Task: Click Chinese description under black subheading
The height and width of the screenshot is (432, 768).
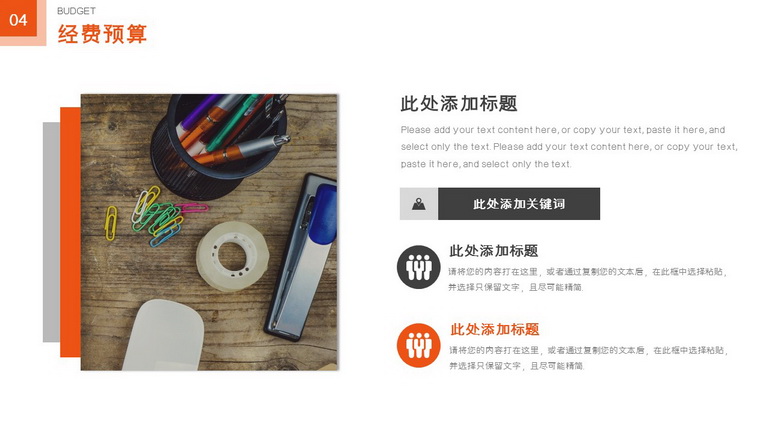Action: pos(587,279)
